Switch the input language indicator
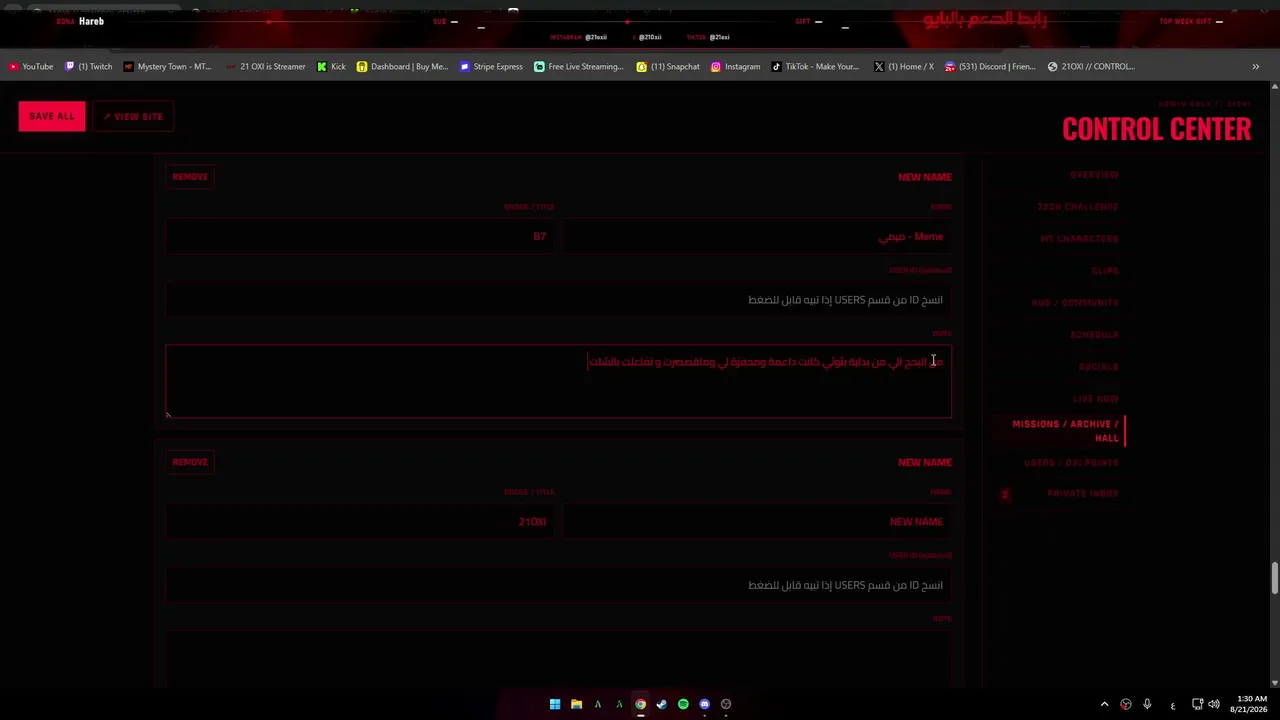This screenshot has width=1280, height=720. pos(1173,704)
